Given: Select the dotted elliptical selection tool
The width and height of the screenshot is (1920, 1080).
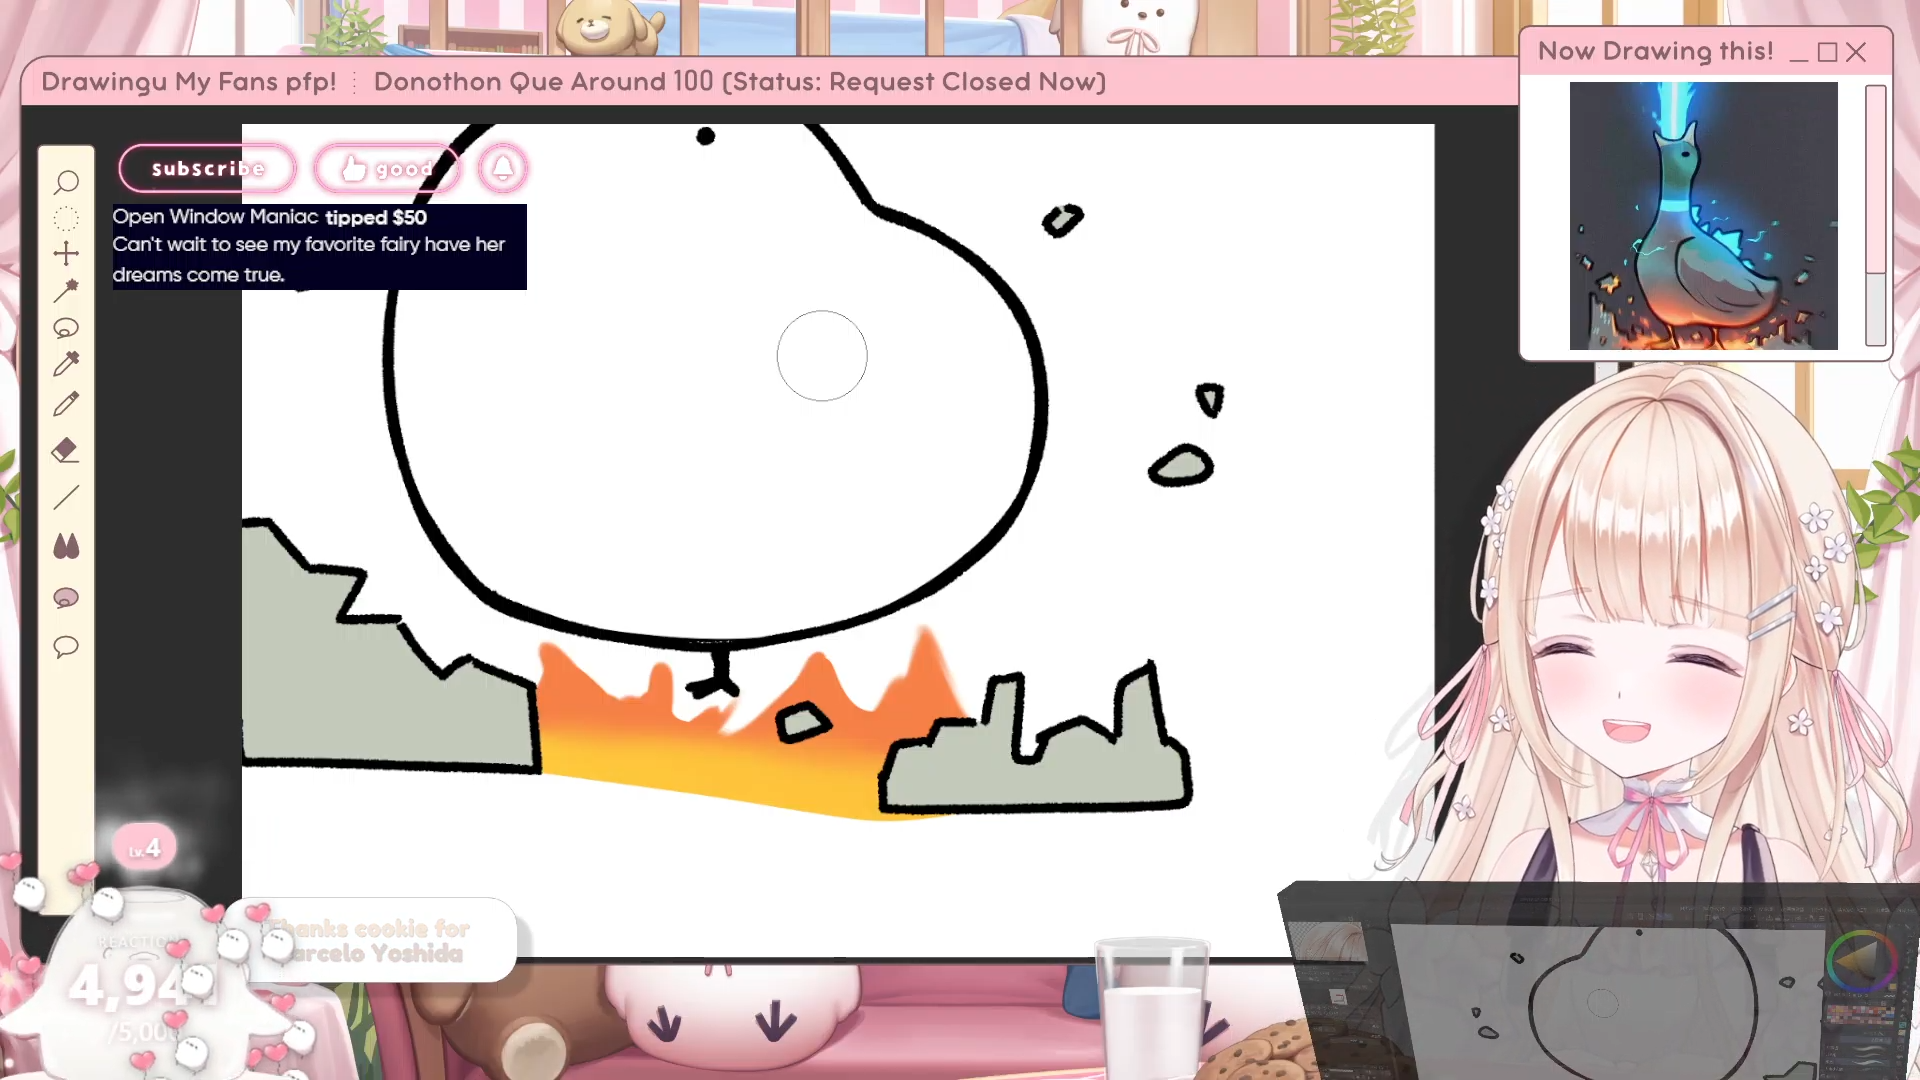Looking at the screenshot, I should pyautogui.click(x=66, y=218).
